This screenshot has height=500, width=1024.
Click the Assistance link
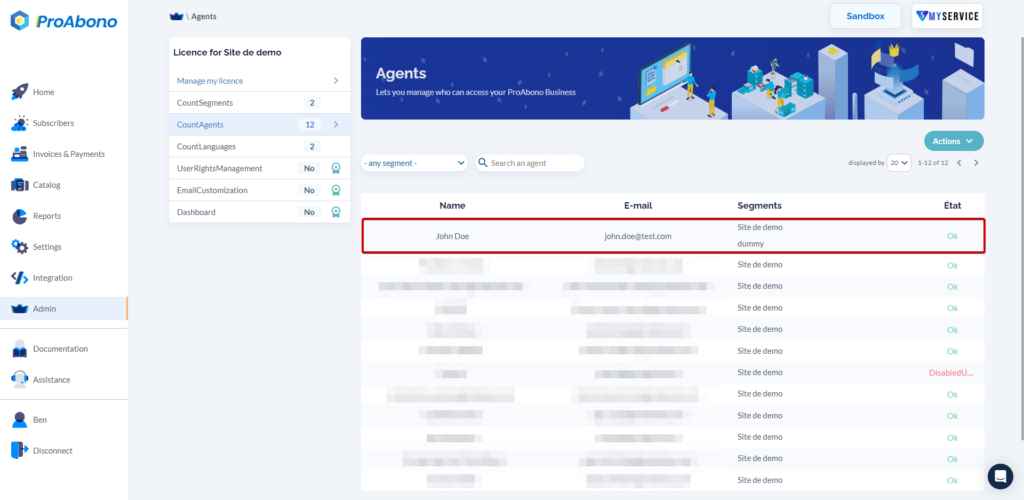[52, 379]
